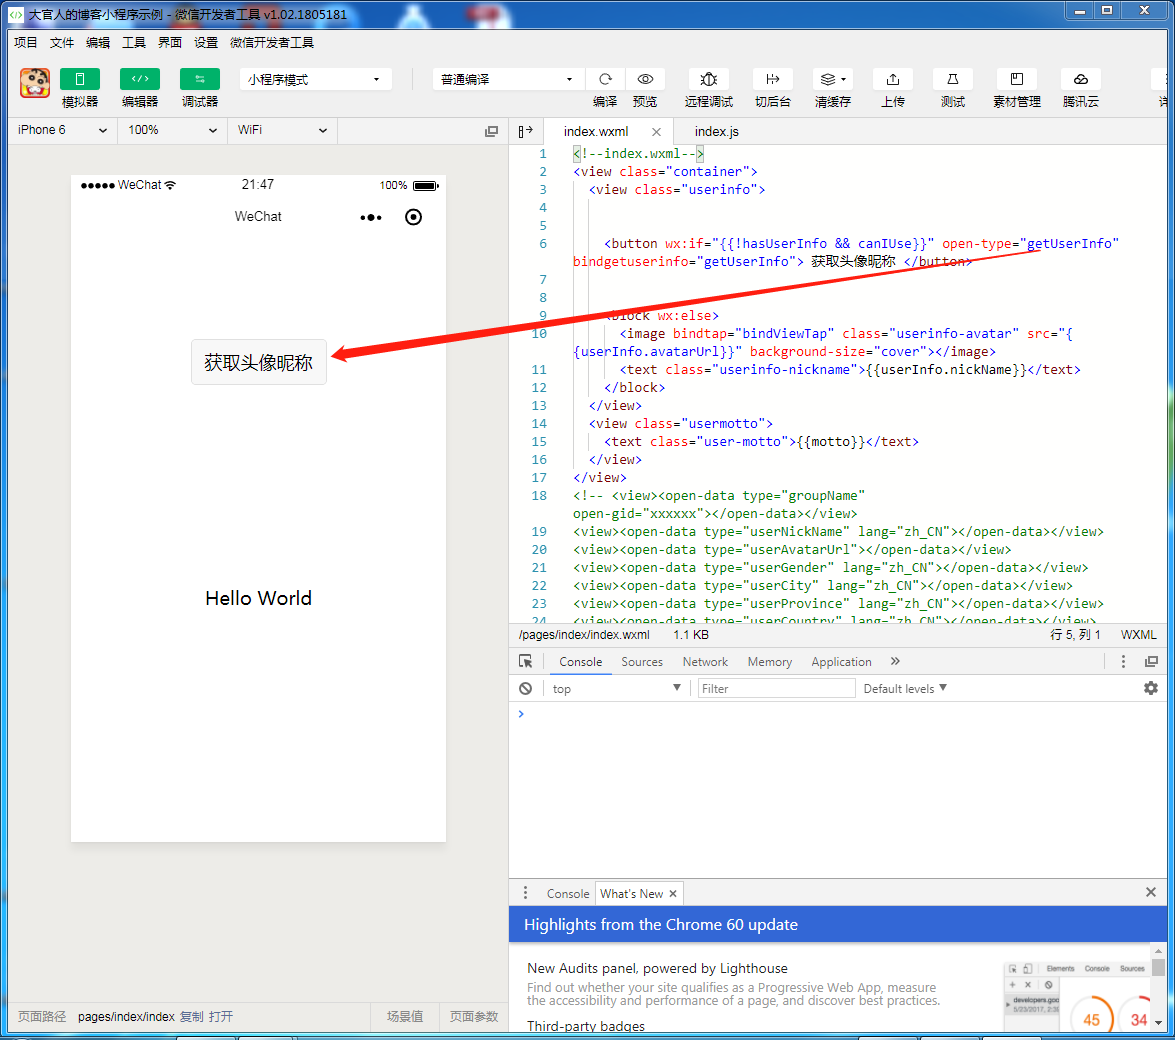Open the drawer three-dots menu
Viewport: 1175px width, 1040px height.
coord(525,893)
